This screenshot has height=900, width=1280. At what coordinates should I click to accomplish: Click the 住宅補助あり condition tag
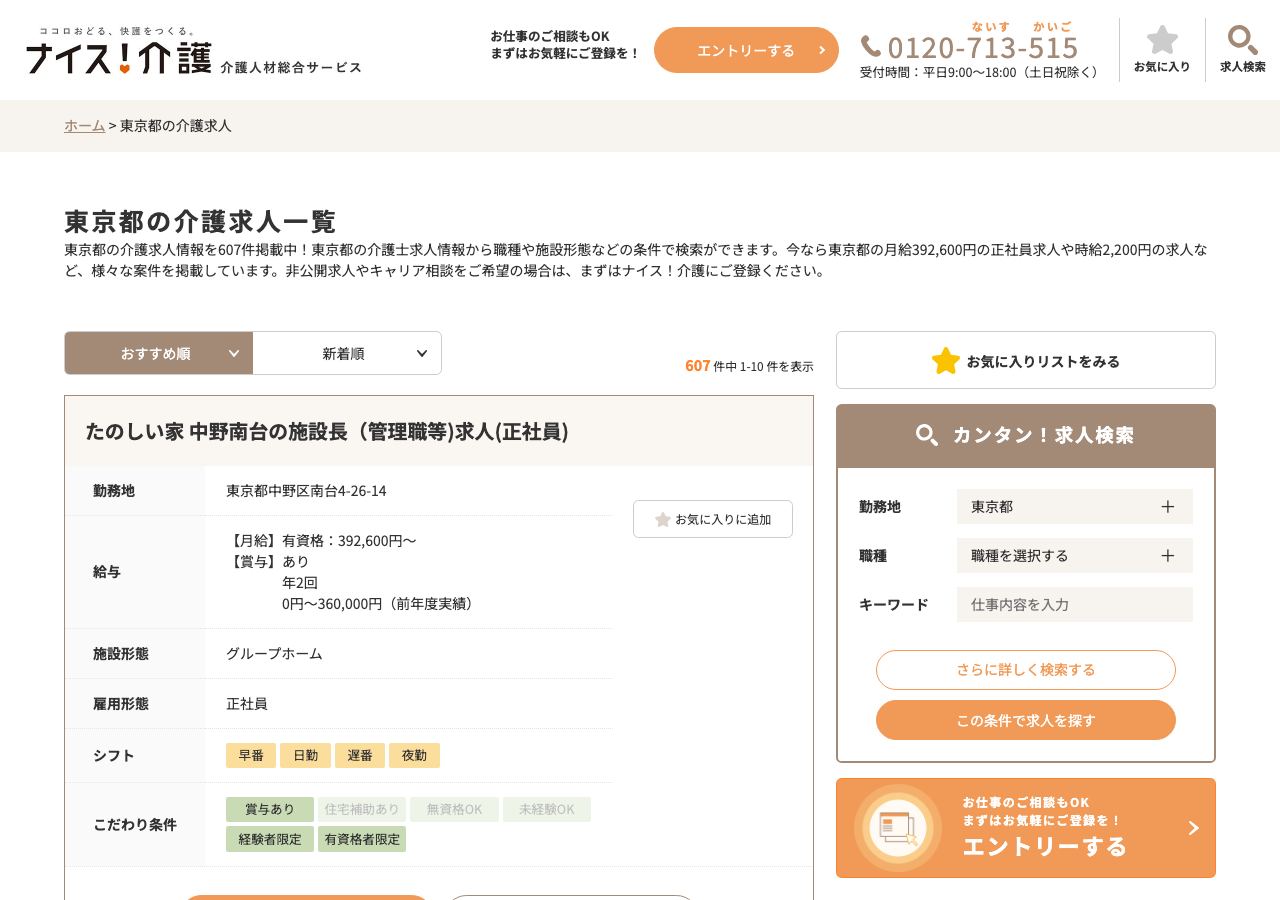pos(362,809)
